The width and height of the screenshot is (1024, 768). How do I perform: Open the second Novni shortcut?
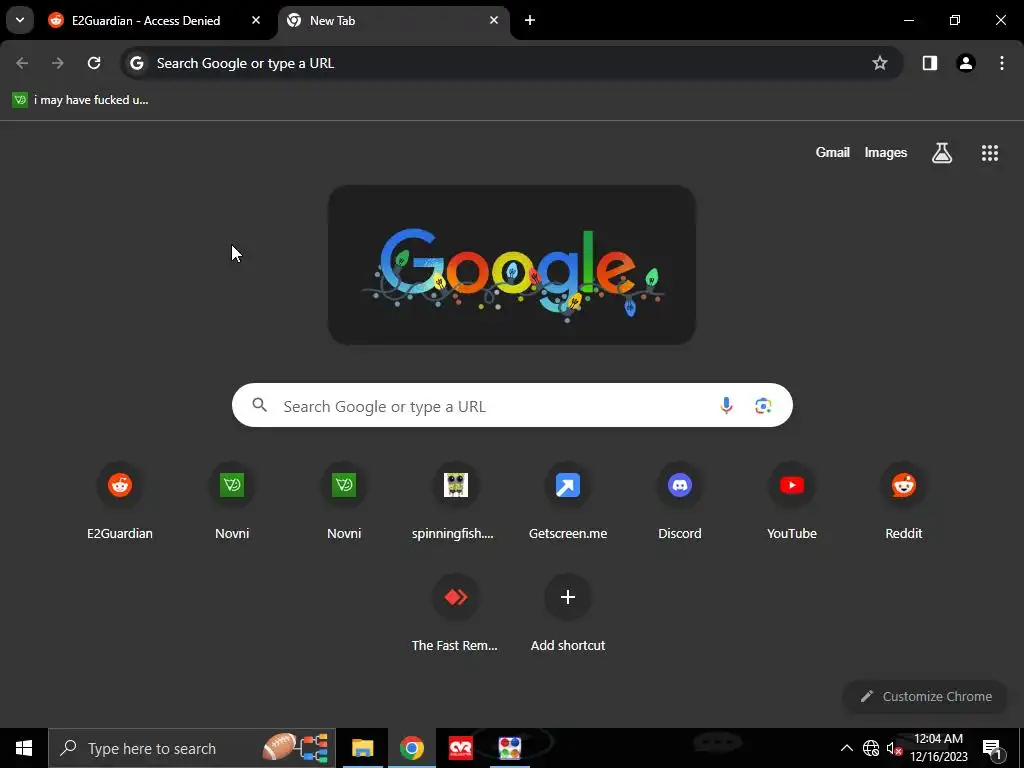[x=344, y=502]
